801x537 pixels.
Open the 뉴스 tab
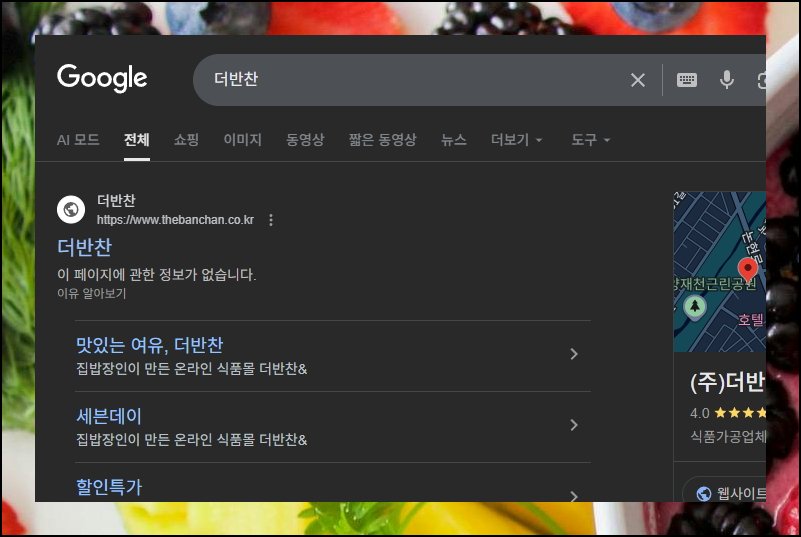pyautogui.click(x=454, y=139)
